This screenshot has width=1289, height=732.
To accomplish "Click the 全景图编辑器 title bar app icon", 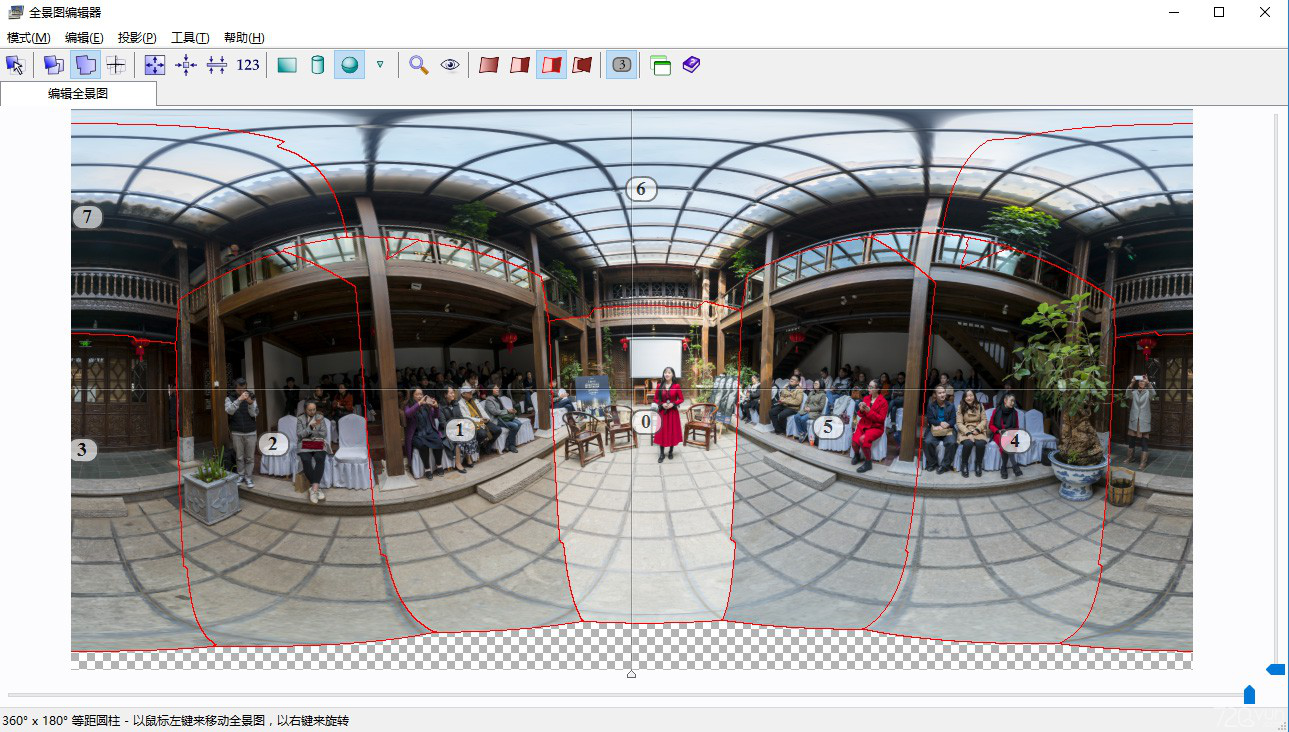I will 15,13.
